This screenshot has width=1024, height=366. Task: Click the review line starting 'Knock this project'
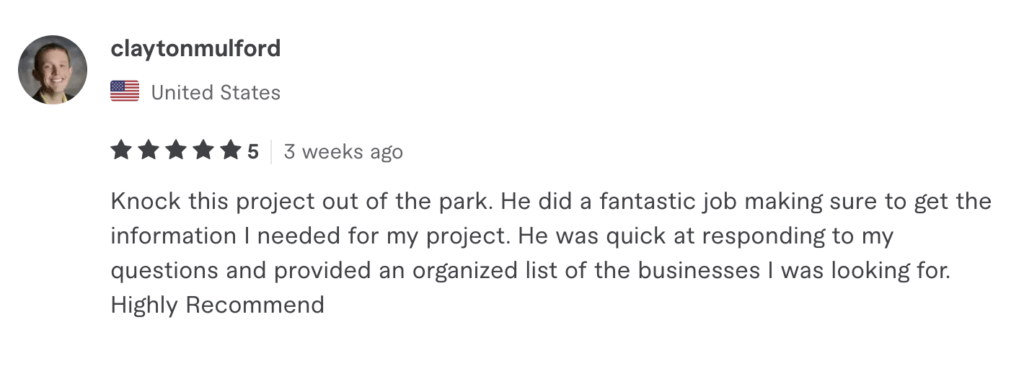tap(551, 202)
